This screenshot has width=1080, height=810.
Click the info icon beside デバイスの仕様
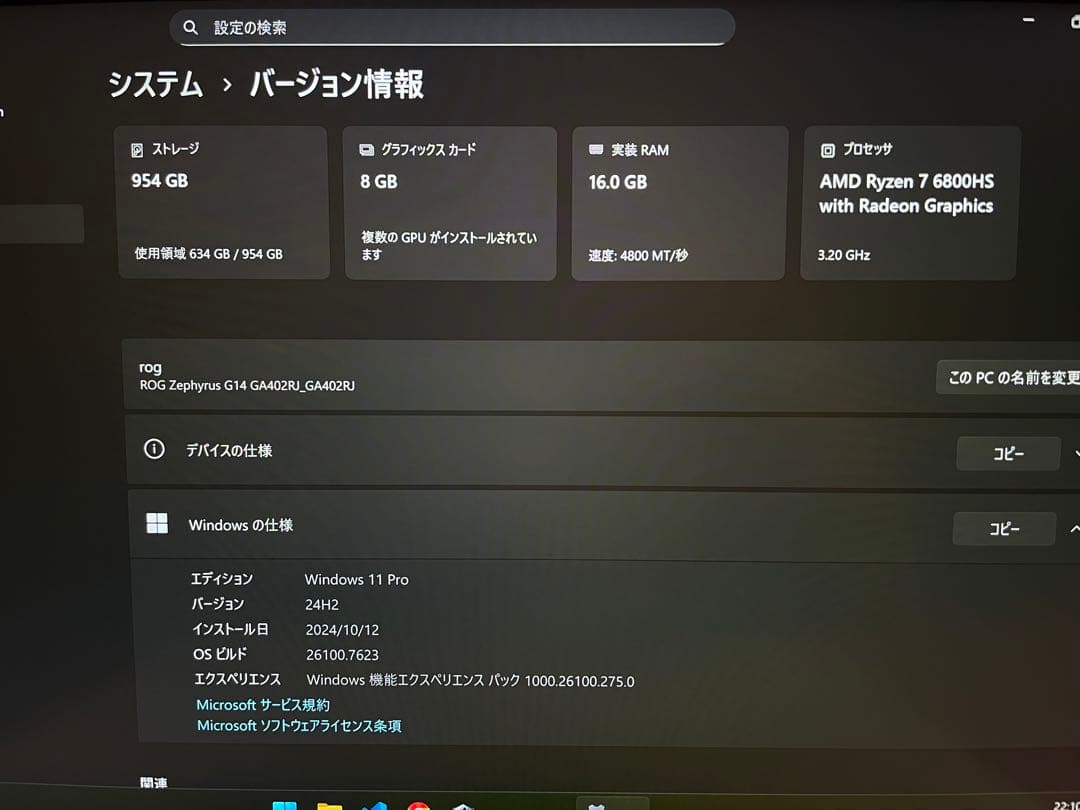click(x=153, y=450)
